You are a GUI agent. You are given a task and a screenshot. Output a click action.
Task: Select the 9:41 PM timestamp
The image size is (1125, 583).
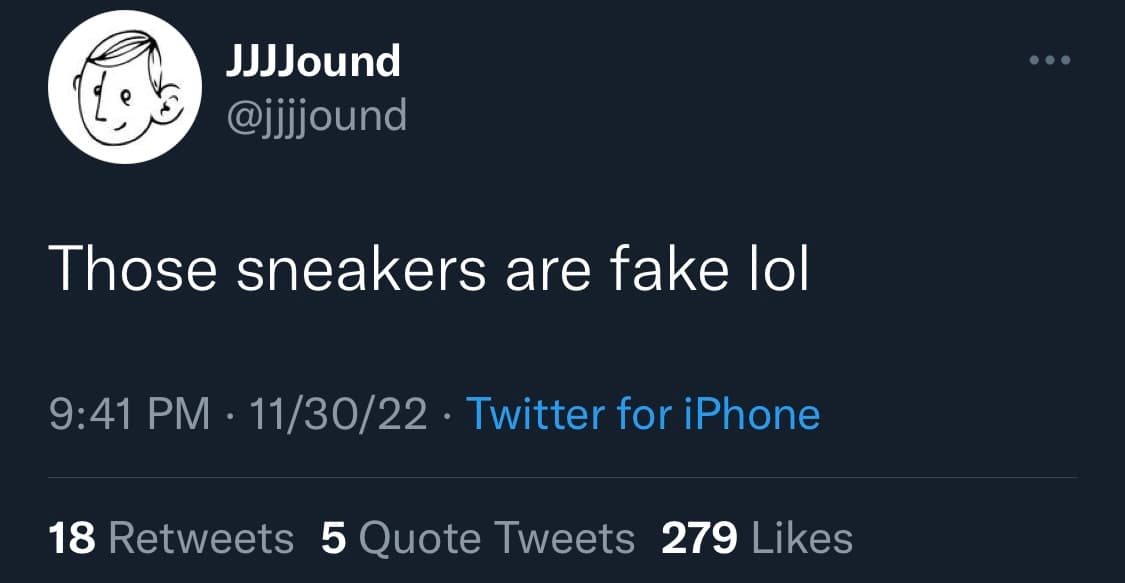[130, 414]
